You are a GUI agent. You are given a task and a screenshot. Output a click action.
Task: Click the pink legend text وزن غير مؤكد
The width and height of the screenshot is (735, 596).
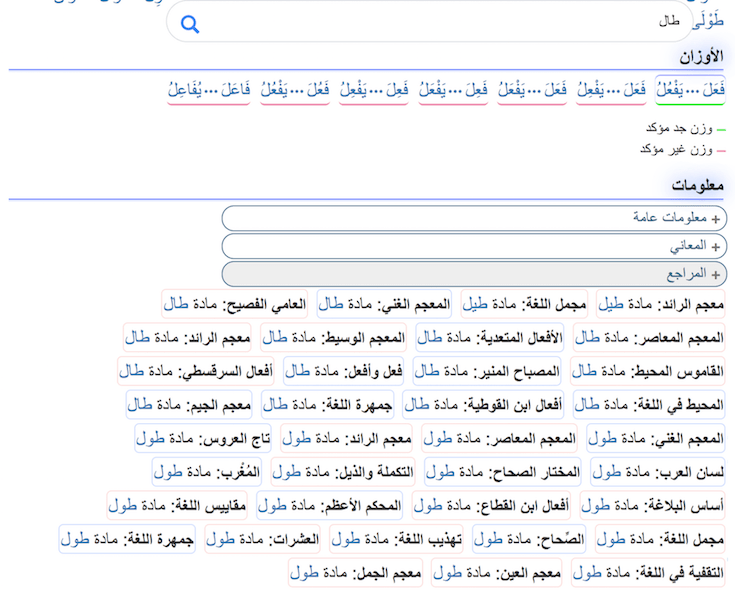pos(676,149)
